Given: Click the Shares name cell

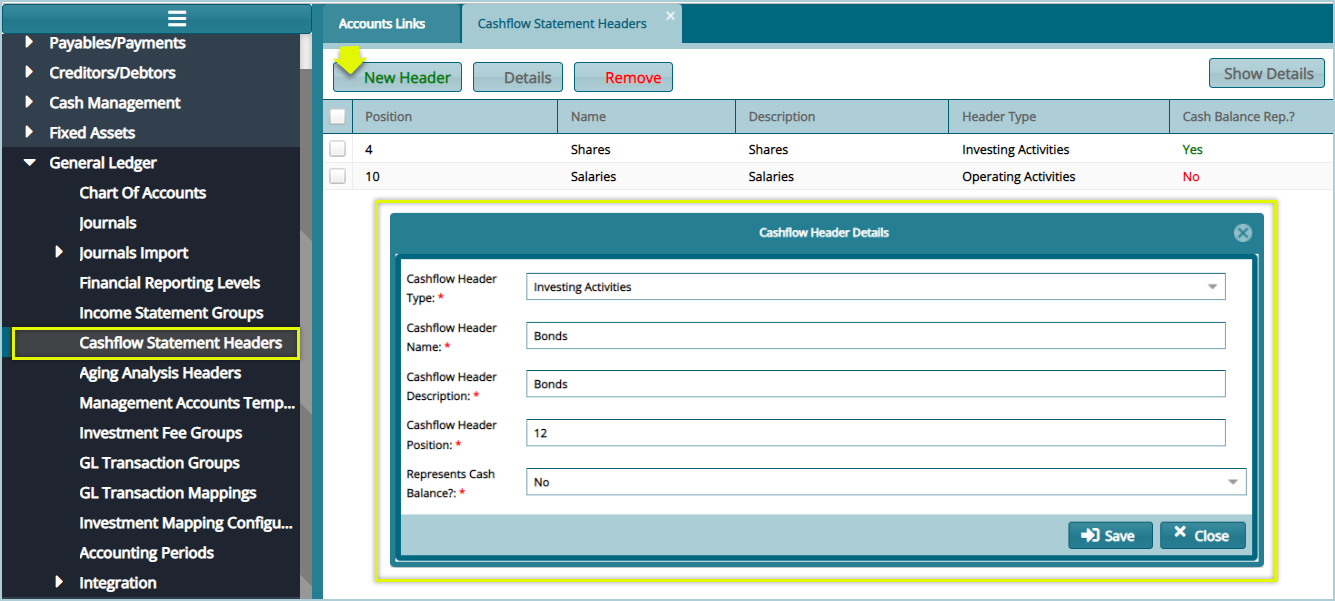Looking at the screenshot, I should point(590,150).
